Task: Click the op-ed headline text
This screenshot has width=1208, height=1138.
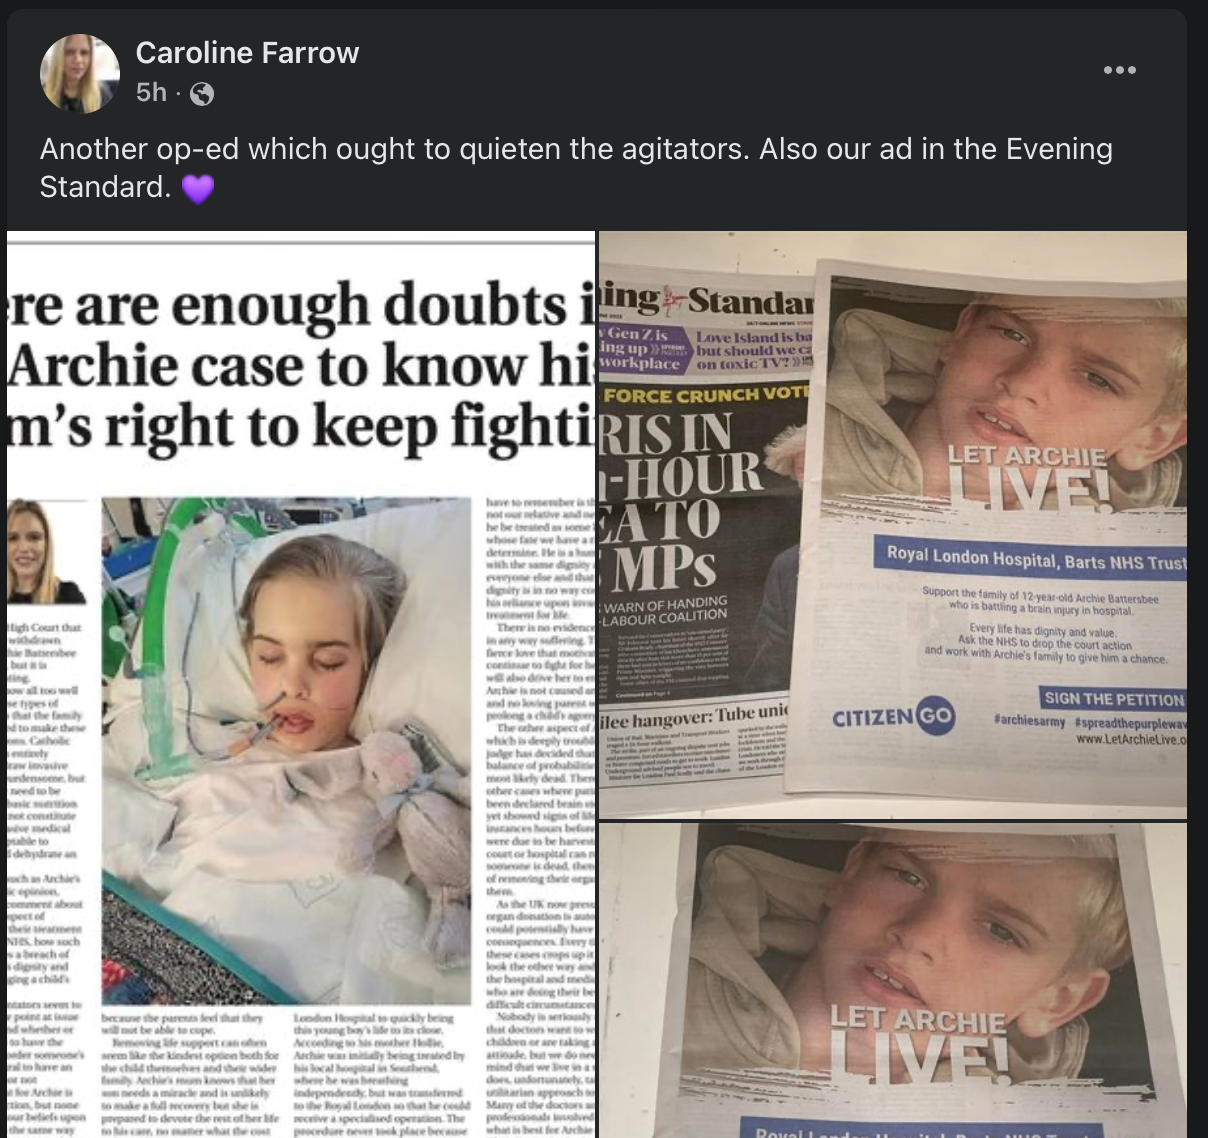Action: tap(301, 366)
